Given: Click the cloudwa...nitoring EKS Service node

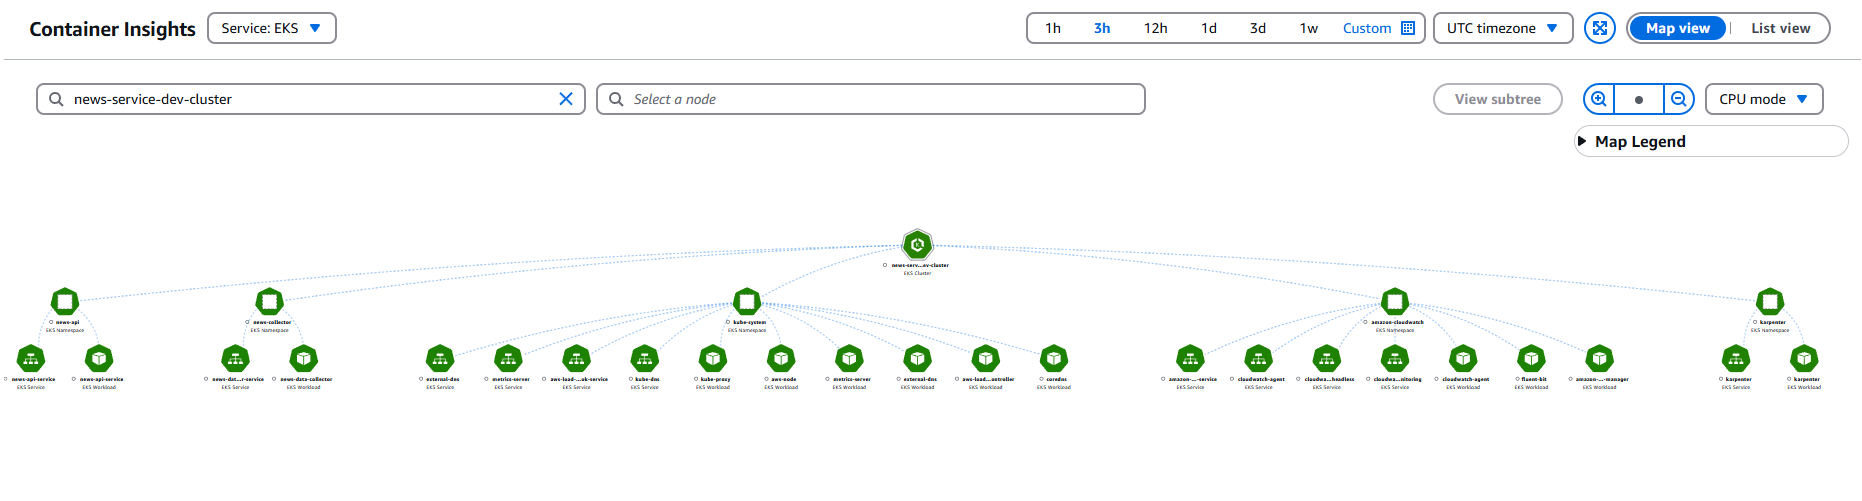Looking at the screenshot, I should point(1395,358).
